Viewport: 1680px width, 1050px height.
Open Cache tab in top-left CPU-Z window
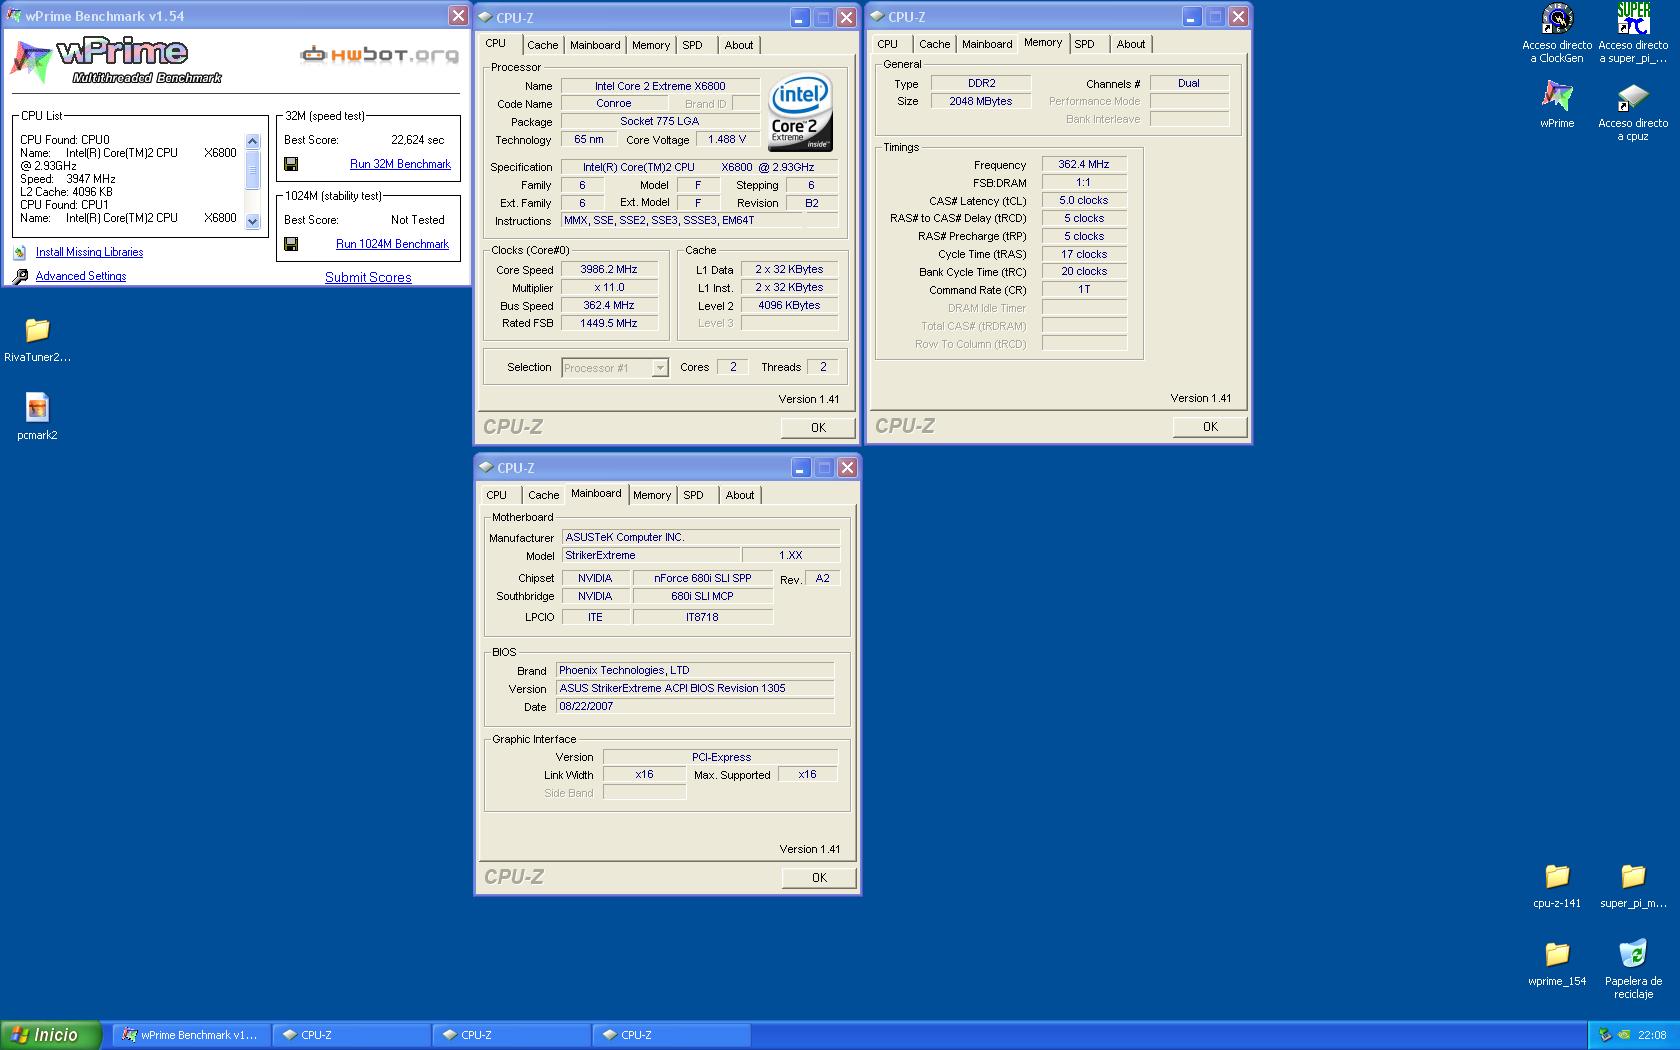click(x=543, y=45)
